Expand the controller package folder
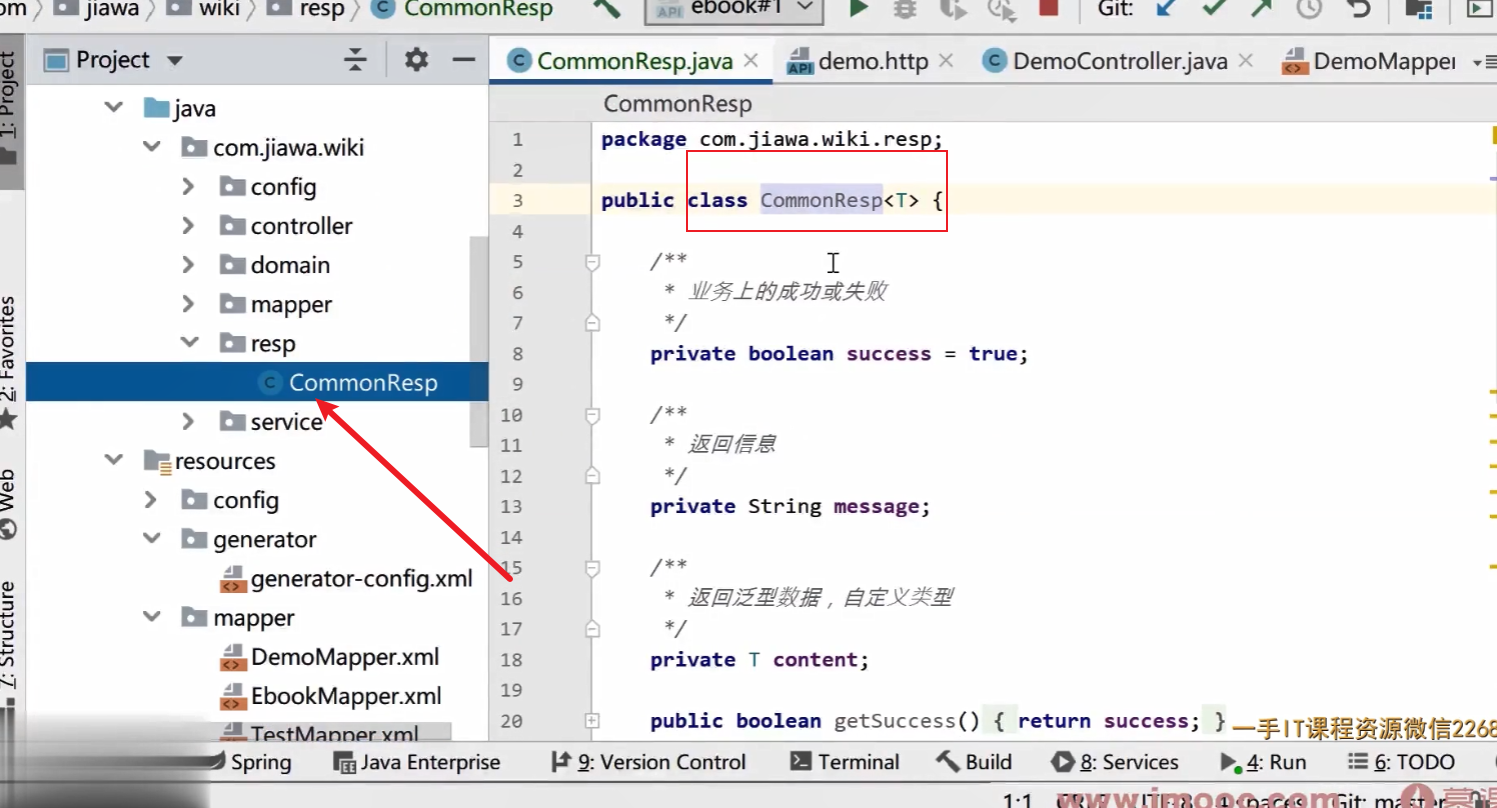Screen dimensions: 1497x808 (188, 226)
